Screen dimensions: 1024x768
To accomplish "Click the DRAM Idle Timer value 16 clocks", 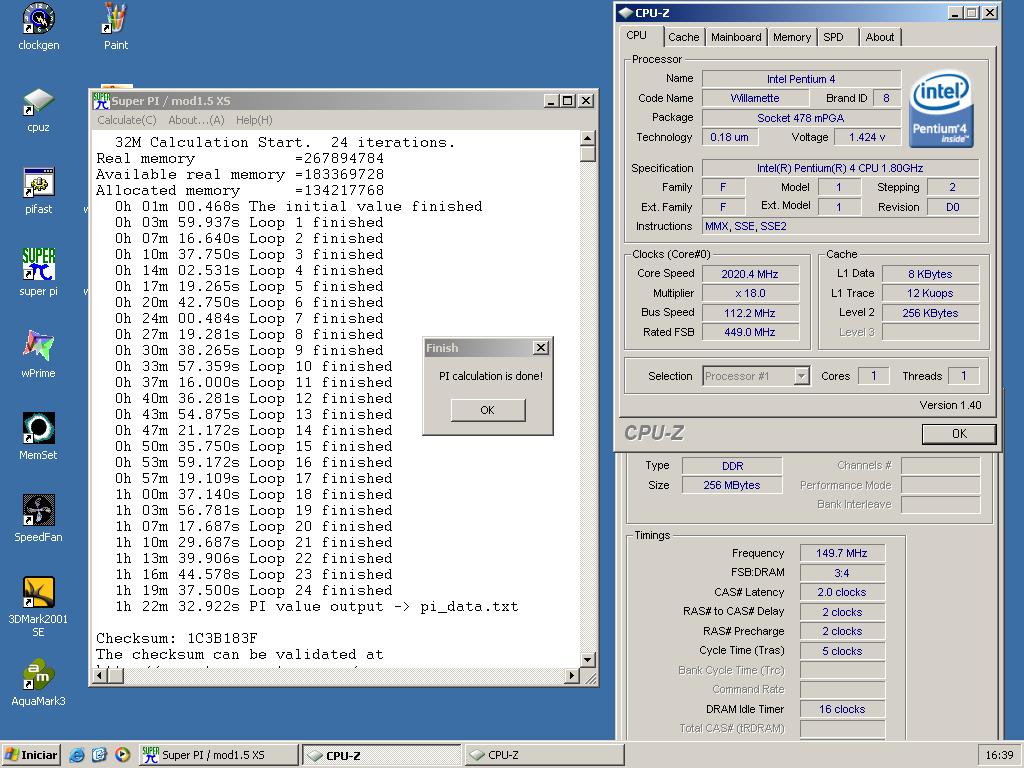I will click(842, 709).
